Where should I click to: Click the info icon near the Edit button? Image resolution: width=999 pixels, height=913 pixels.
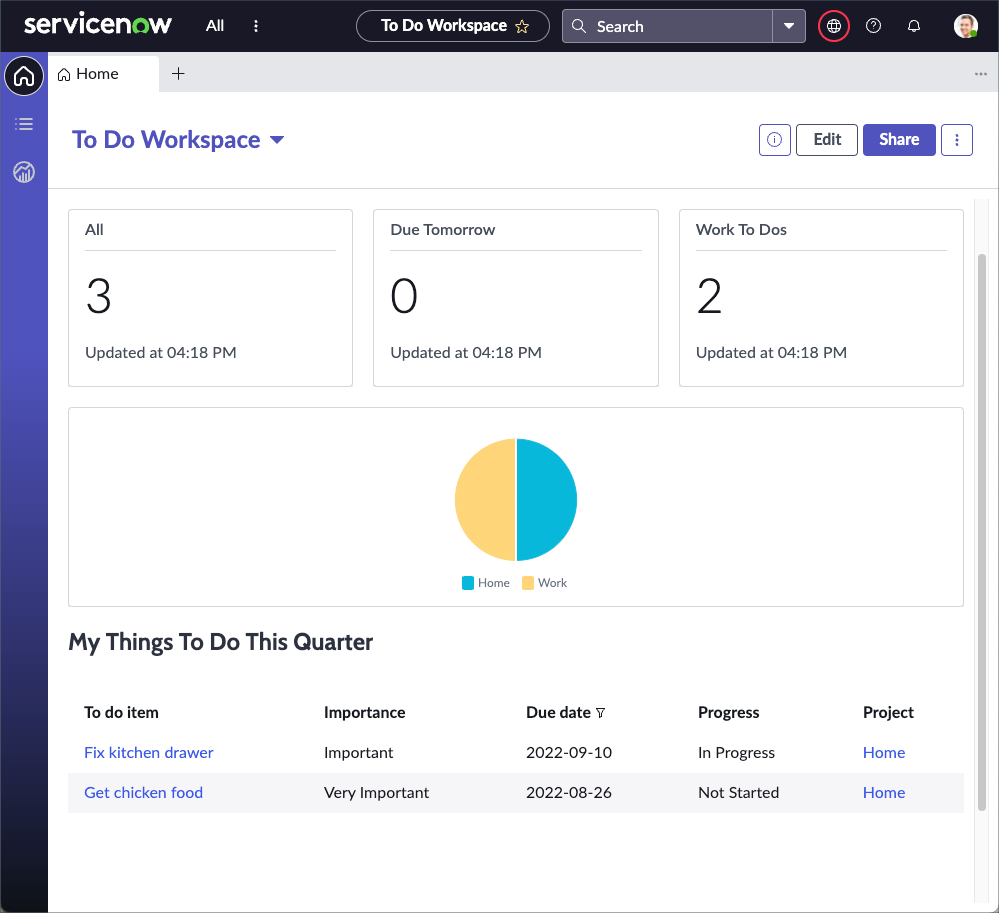pos(774,140)
